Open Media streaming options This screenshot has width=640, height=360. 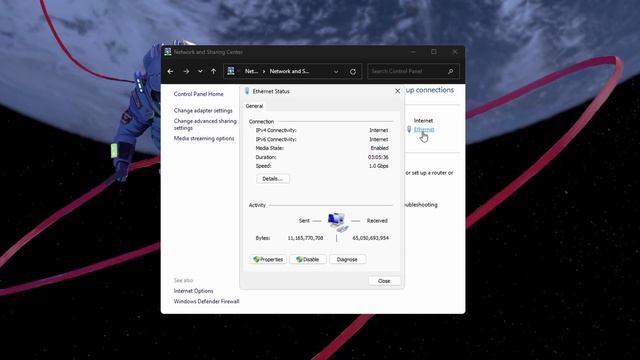tap(204, 138)
